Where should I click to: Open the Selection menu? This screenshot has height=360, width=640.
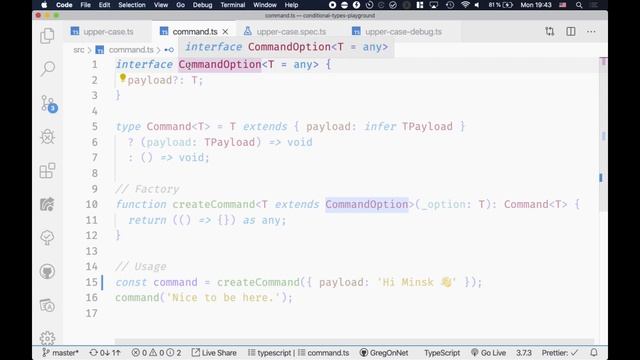click(x=131, y=5)
